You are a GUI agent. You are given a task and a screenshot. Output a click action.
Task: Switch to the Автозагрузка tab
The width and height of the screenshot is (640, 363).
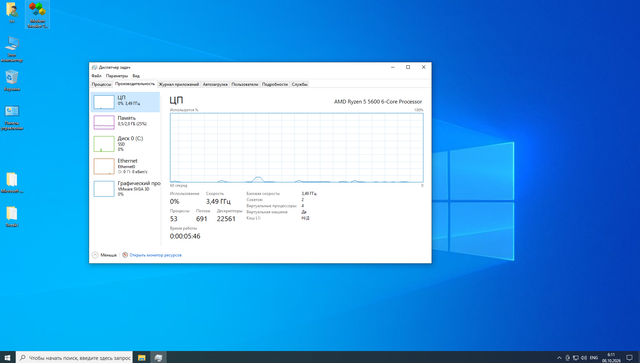[x=215, y=84]
